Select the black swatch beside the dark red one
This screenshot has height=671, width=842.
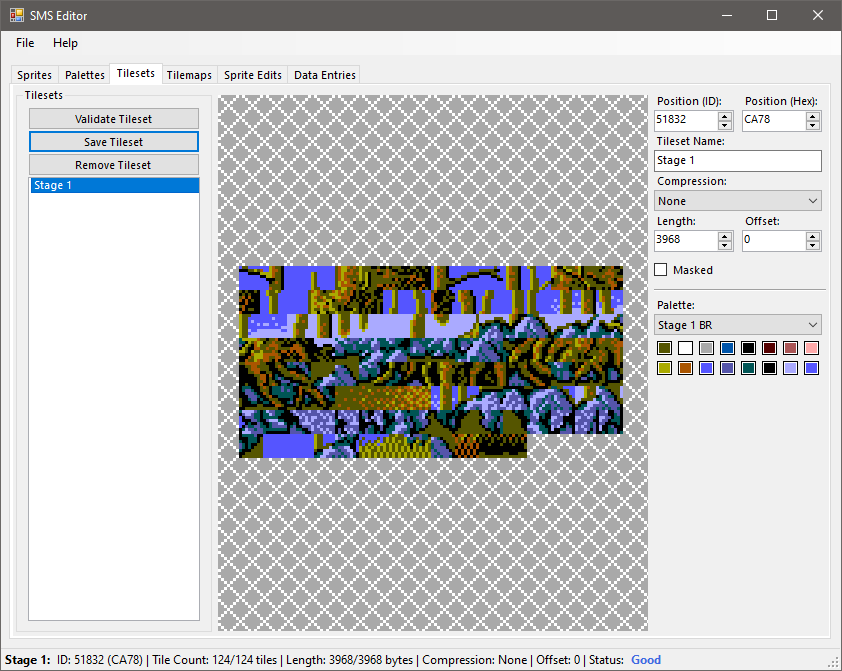(x=749, y=348)
